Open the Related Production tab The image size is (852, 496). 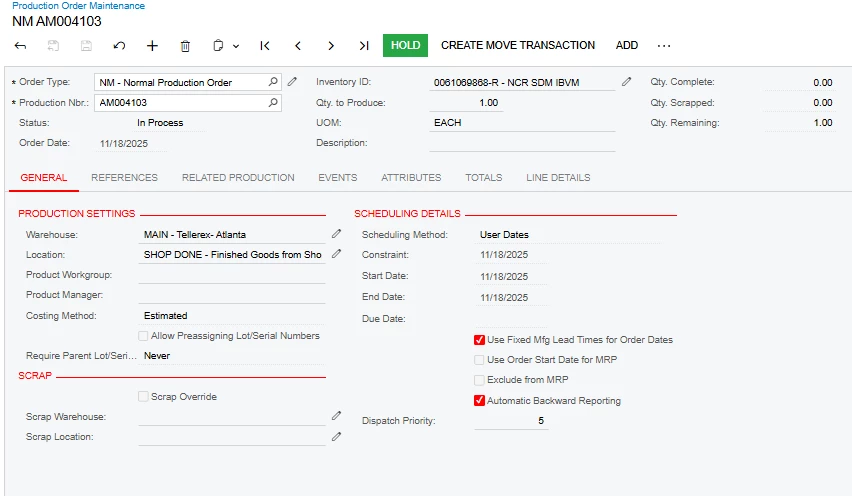click(x=238, y=178)
